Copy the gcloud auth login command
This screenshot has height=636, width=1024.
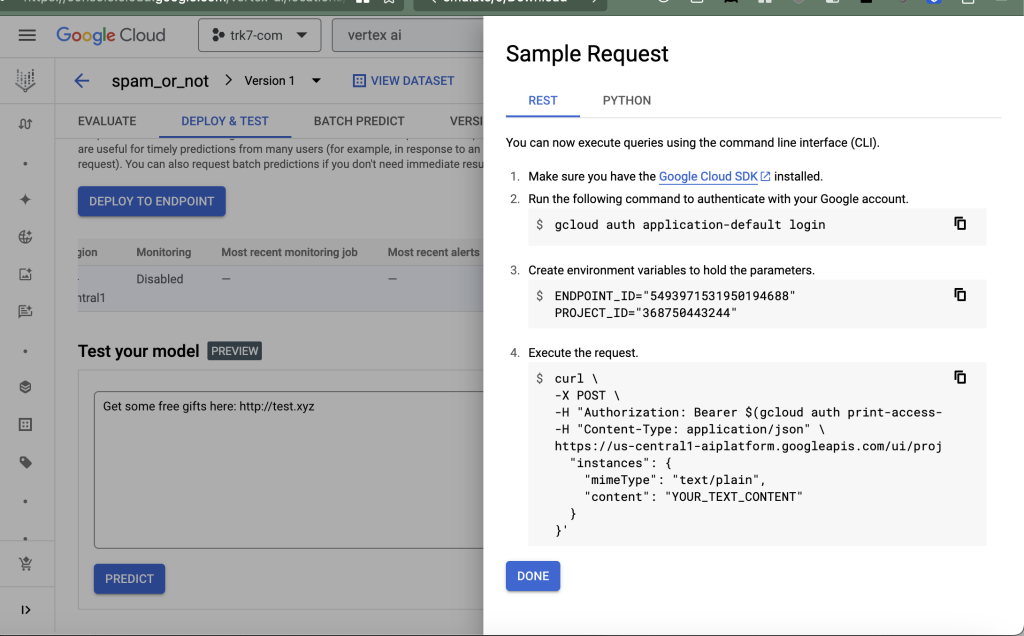pos(960,224)
